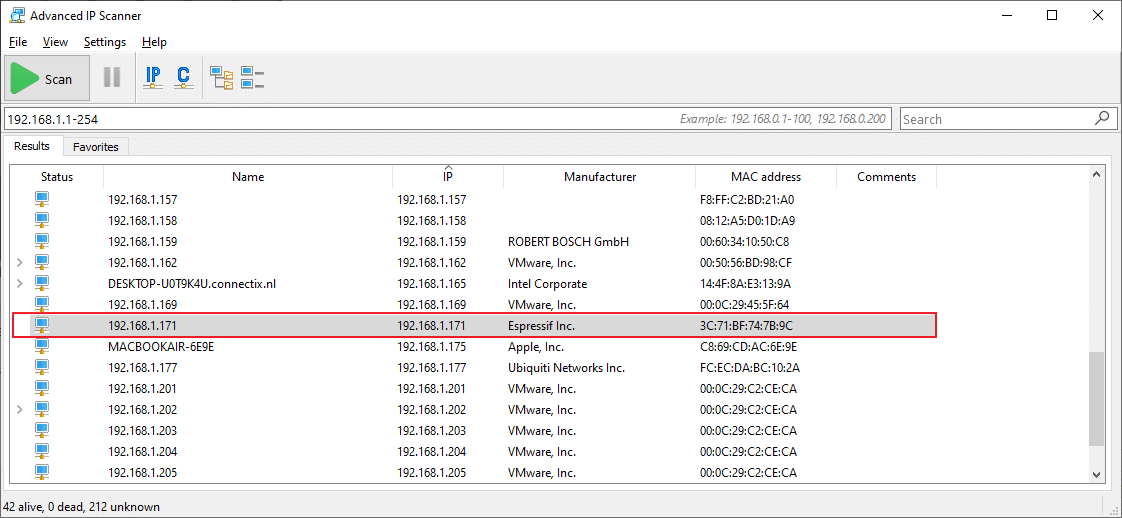This screenshot has height=518, width=1122.
Task: Expand the 192.168.1.162 row
Action: [x=19, y=263]
